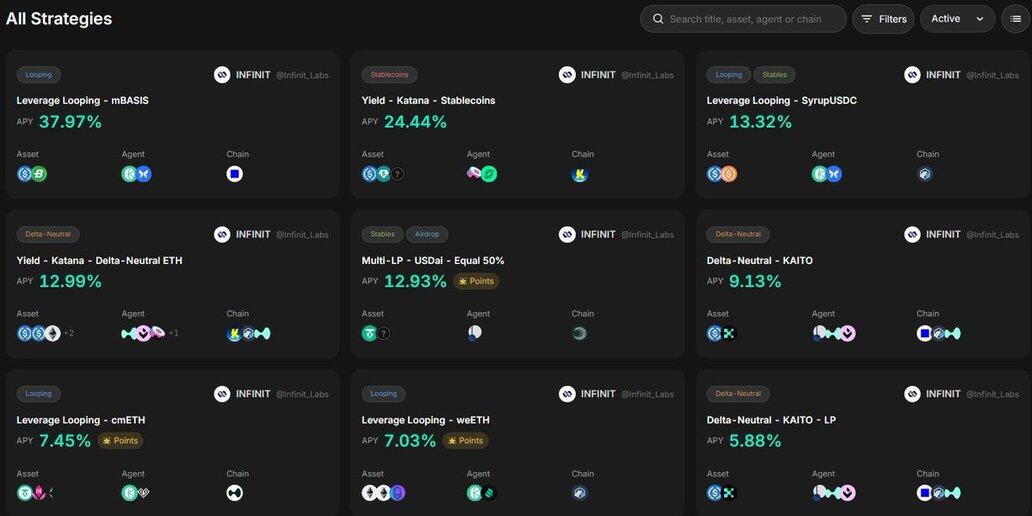Expand the Active status dropdown
Screen dimensions: 1032x516
[957, 19]
